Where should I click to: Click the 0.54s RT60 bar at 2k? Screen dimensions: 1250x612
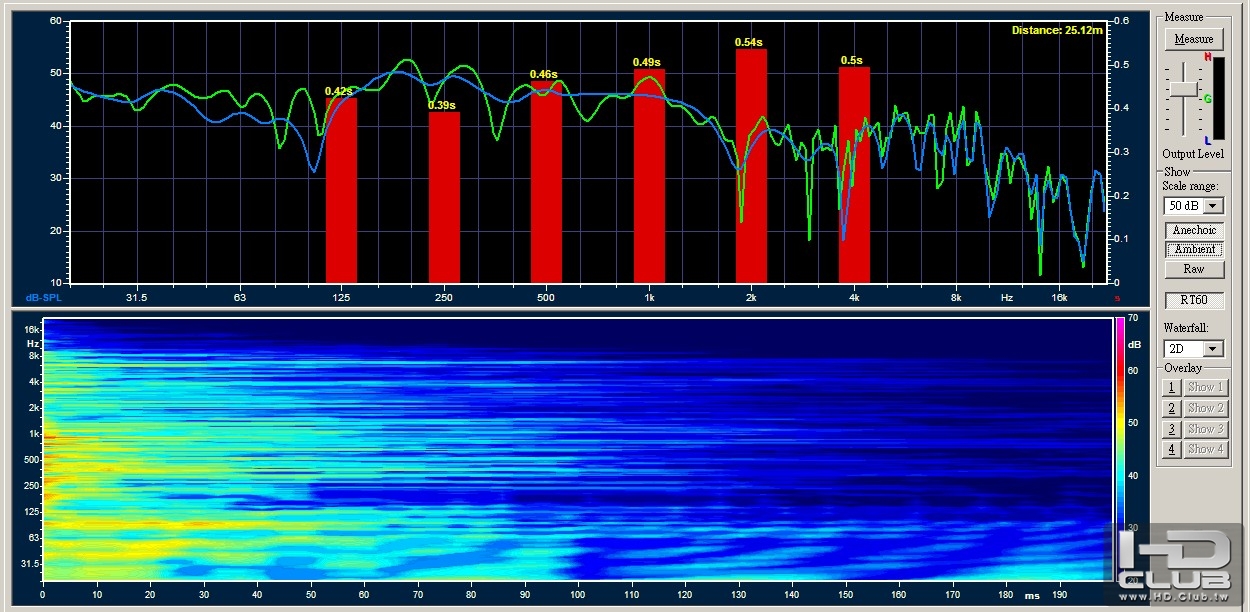tap(751, 166)
